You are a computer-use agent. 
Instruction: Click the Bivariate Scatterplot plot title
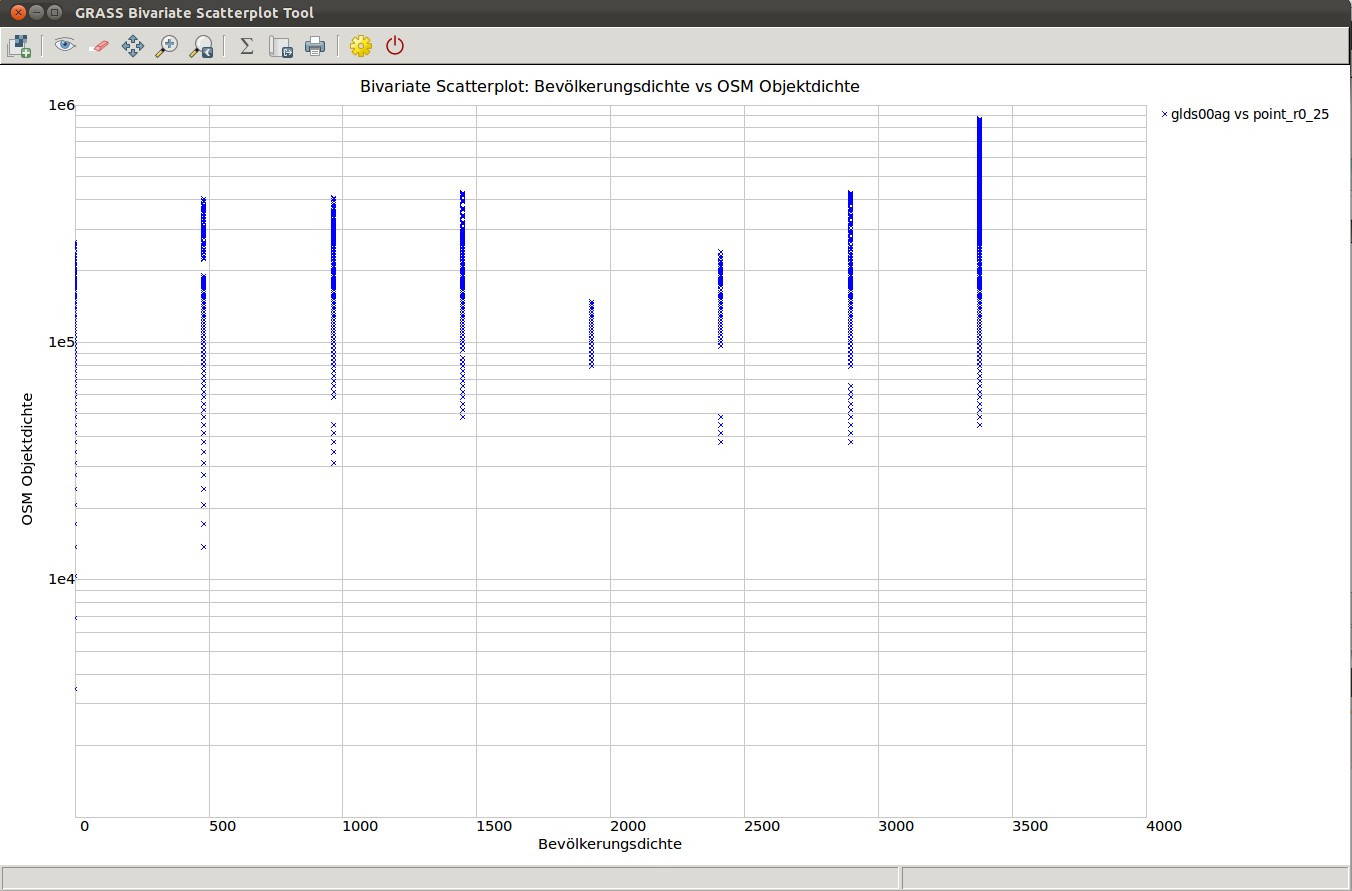coord(609,87)
